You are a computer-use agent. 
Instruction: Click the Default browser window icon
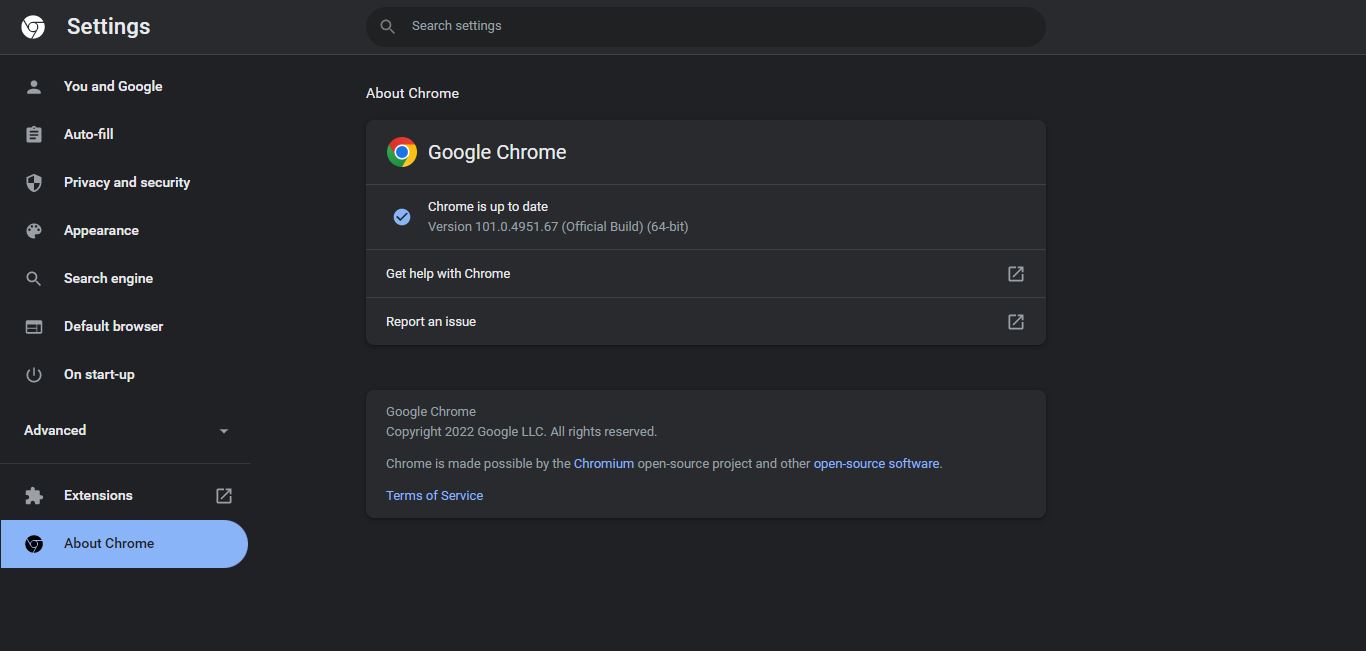click(x=34, y=327)
